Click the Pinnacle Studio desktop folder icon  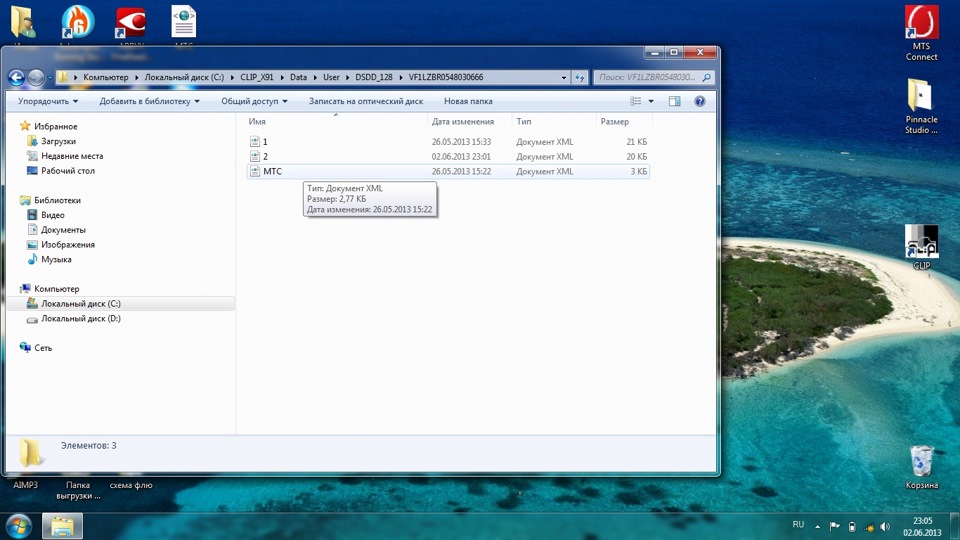[x=921, y=107]
